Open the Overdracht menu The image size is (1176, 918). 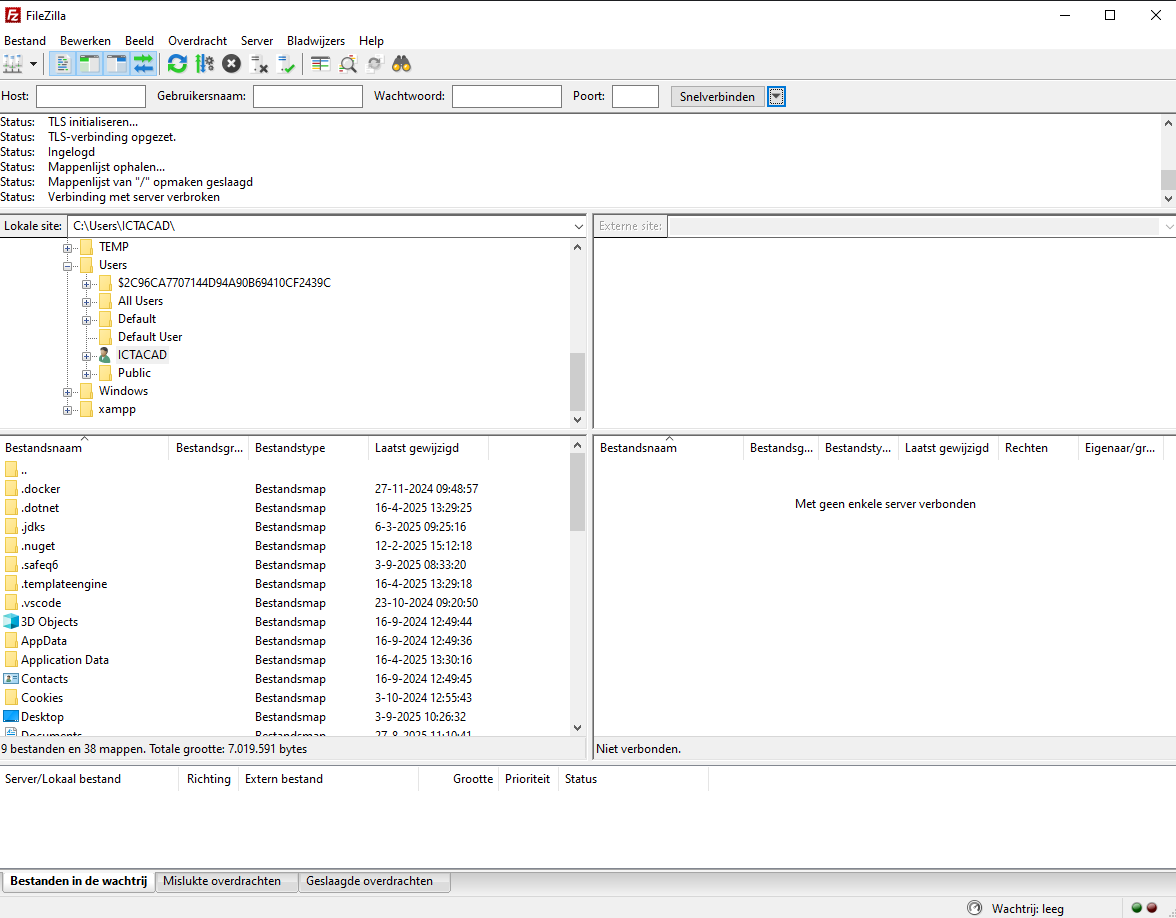click(x=197, y=41)
